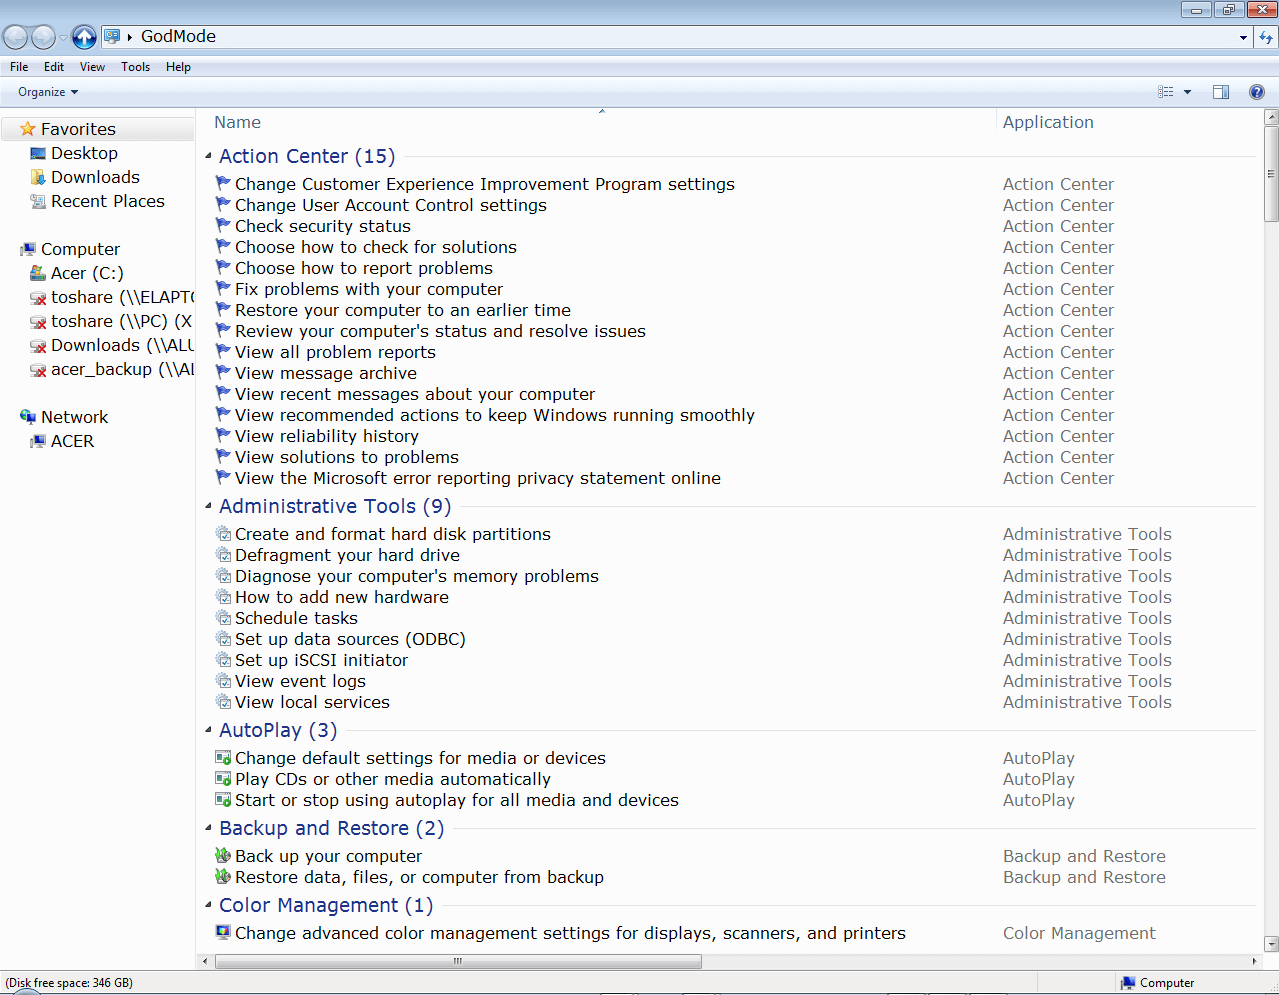Click icon of View event logs
1279x995 pixels.
click(x=223, y=680)
